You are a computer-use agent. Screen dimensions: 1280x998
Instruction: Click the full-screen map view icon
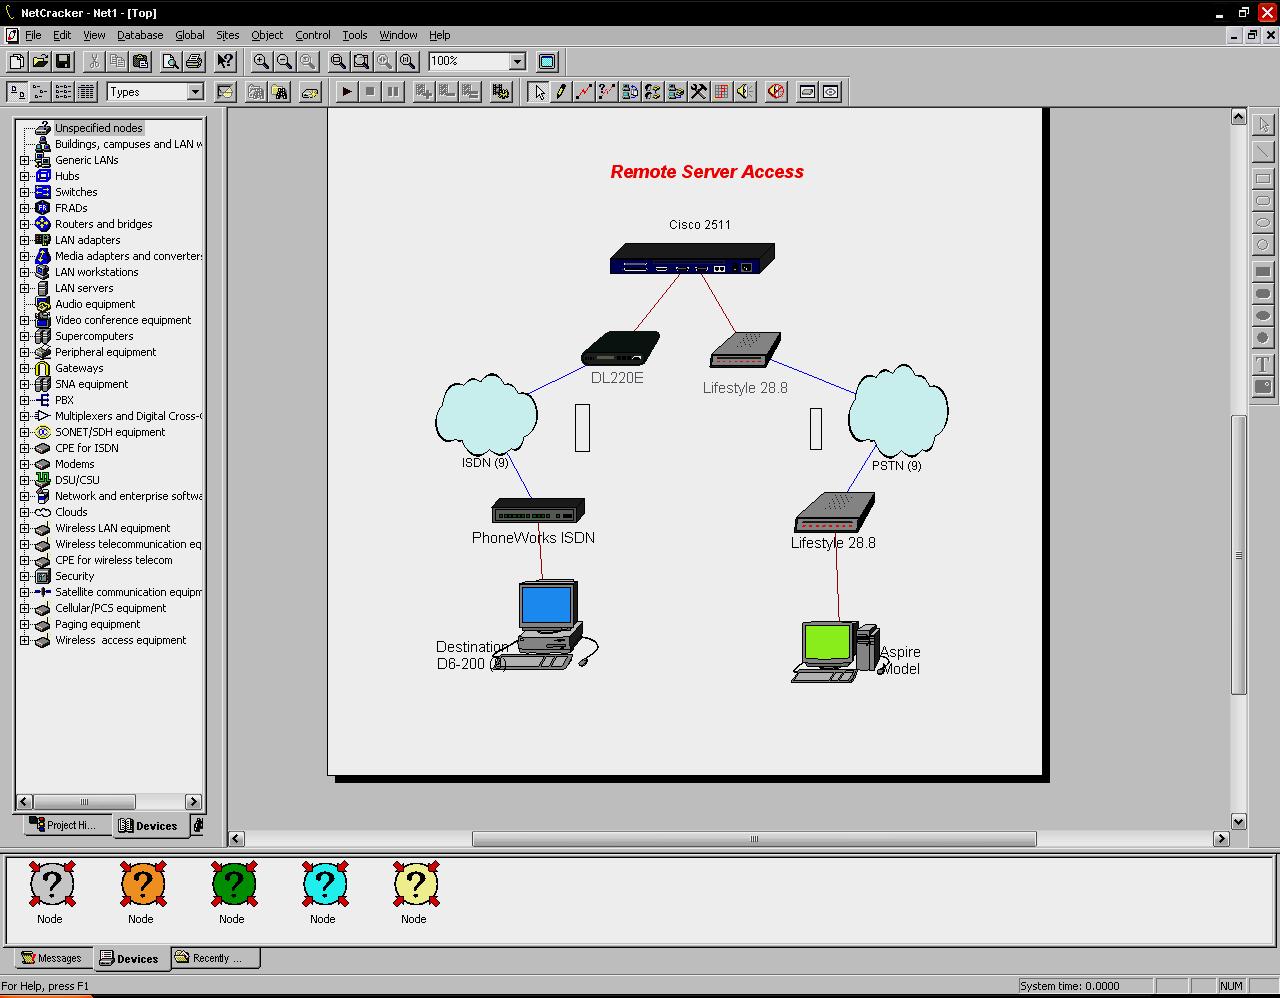coord(547,62)
